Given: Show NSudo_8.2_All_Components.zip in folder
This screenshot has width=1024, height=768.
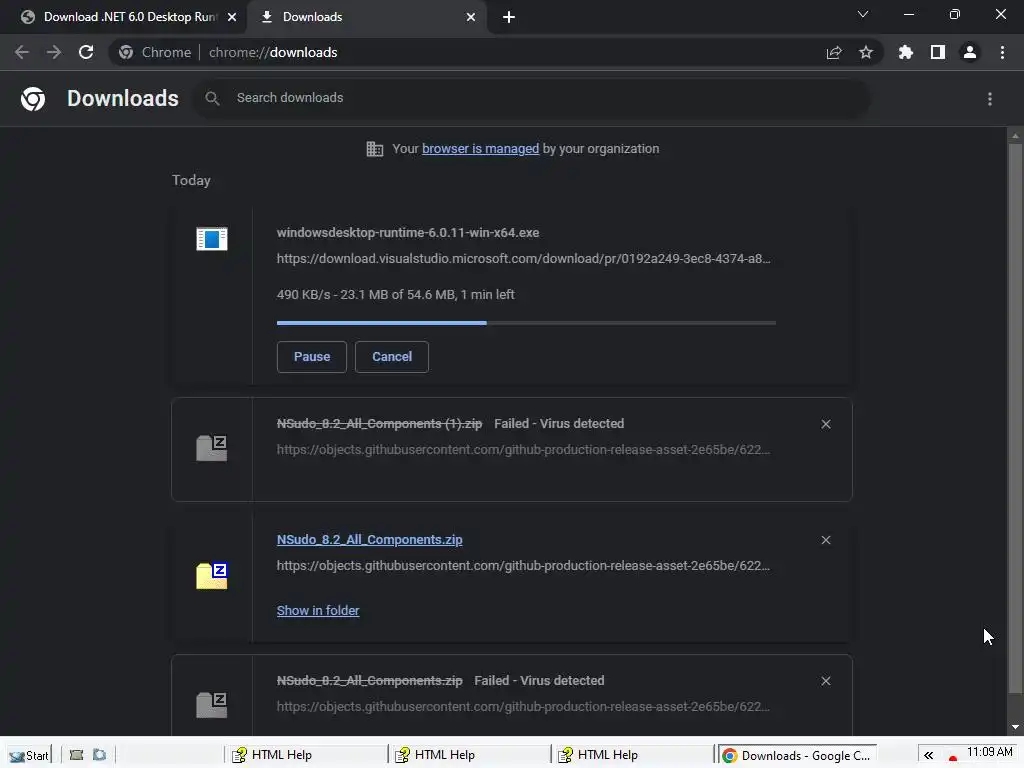Looking at the screenshot, I should click(318, 611).
